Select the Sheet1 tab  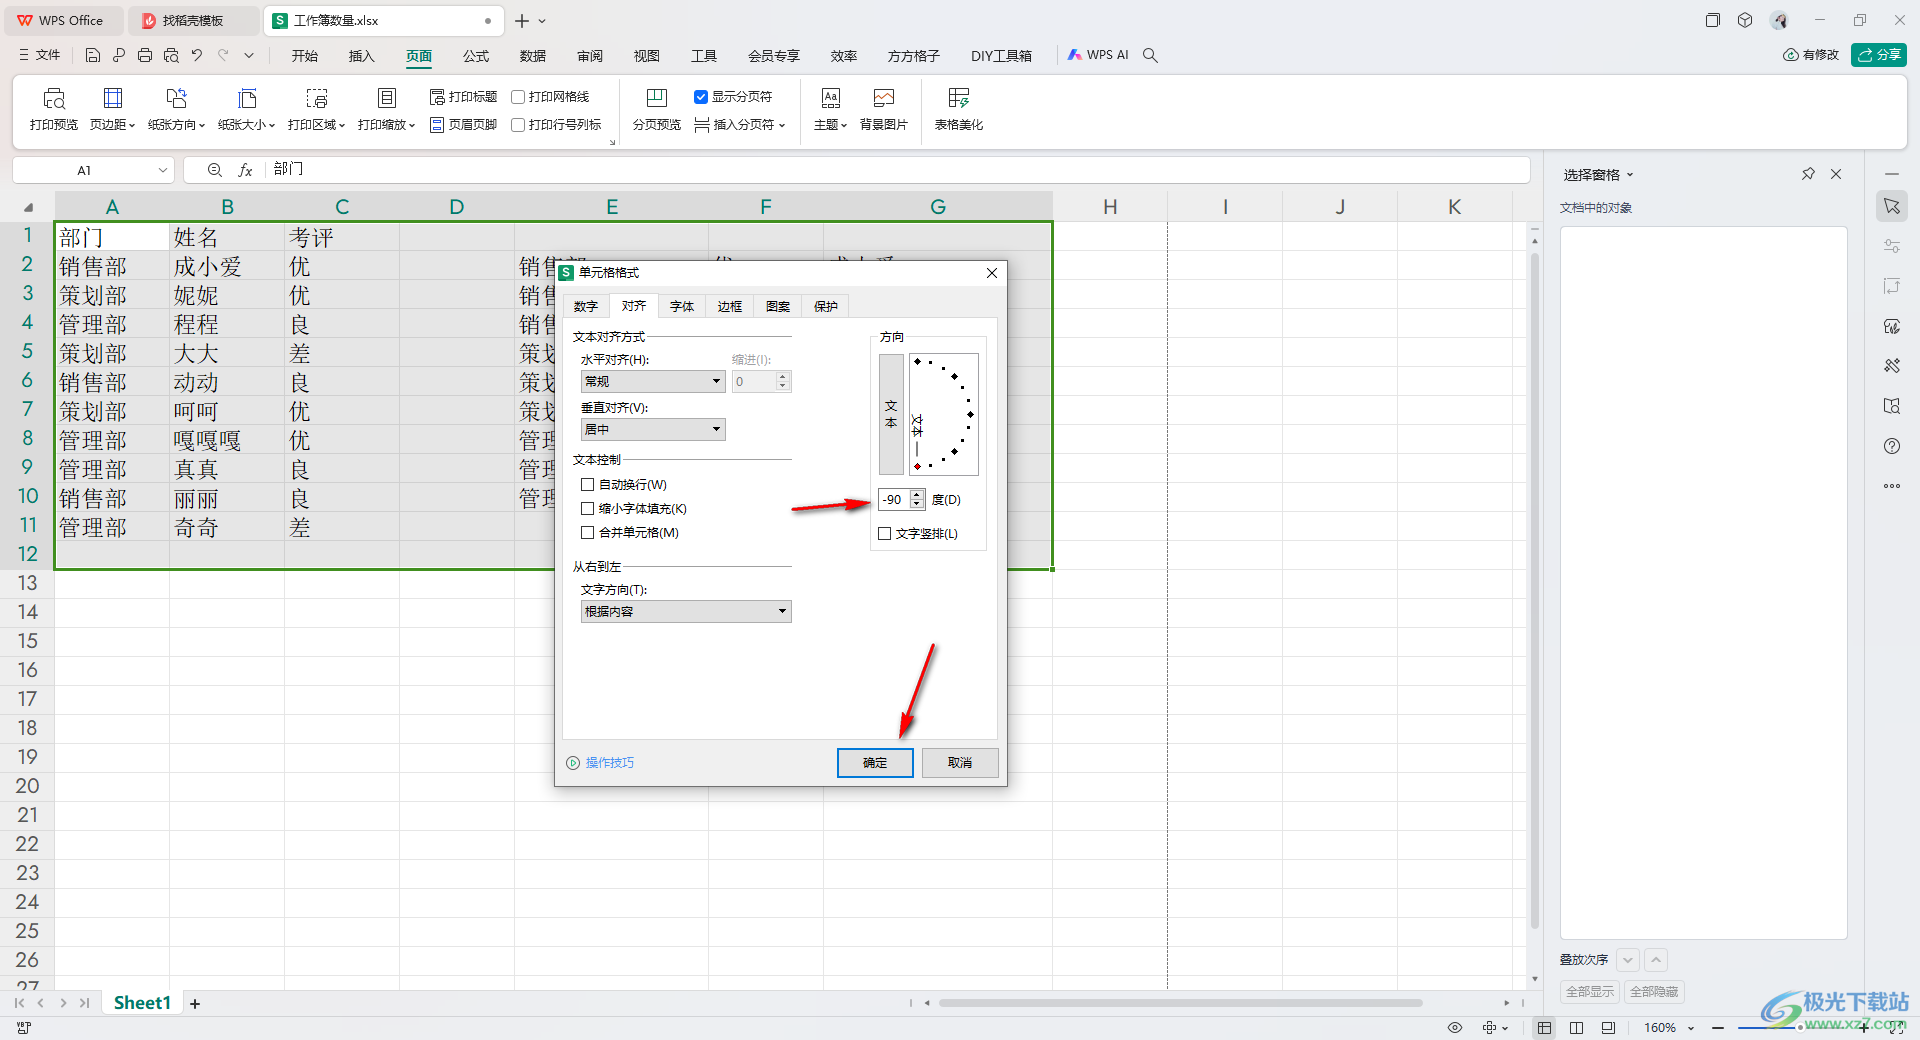pos(142,1003)
